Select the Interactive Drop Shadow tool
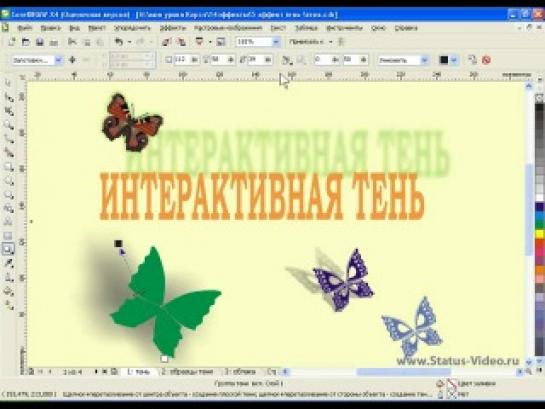545x409 pixels. 8,249
